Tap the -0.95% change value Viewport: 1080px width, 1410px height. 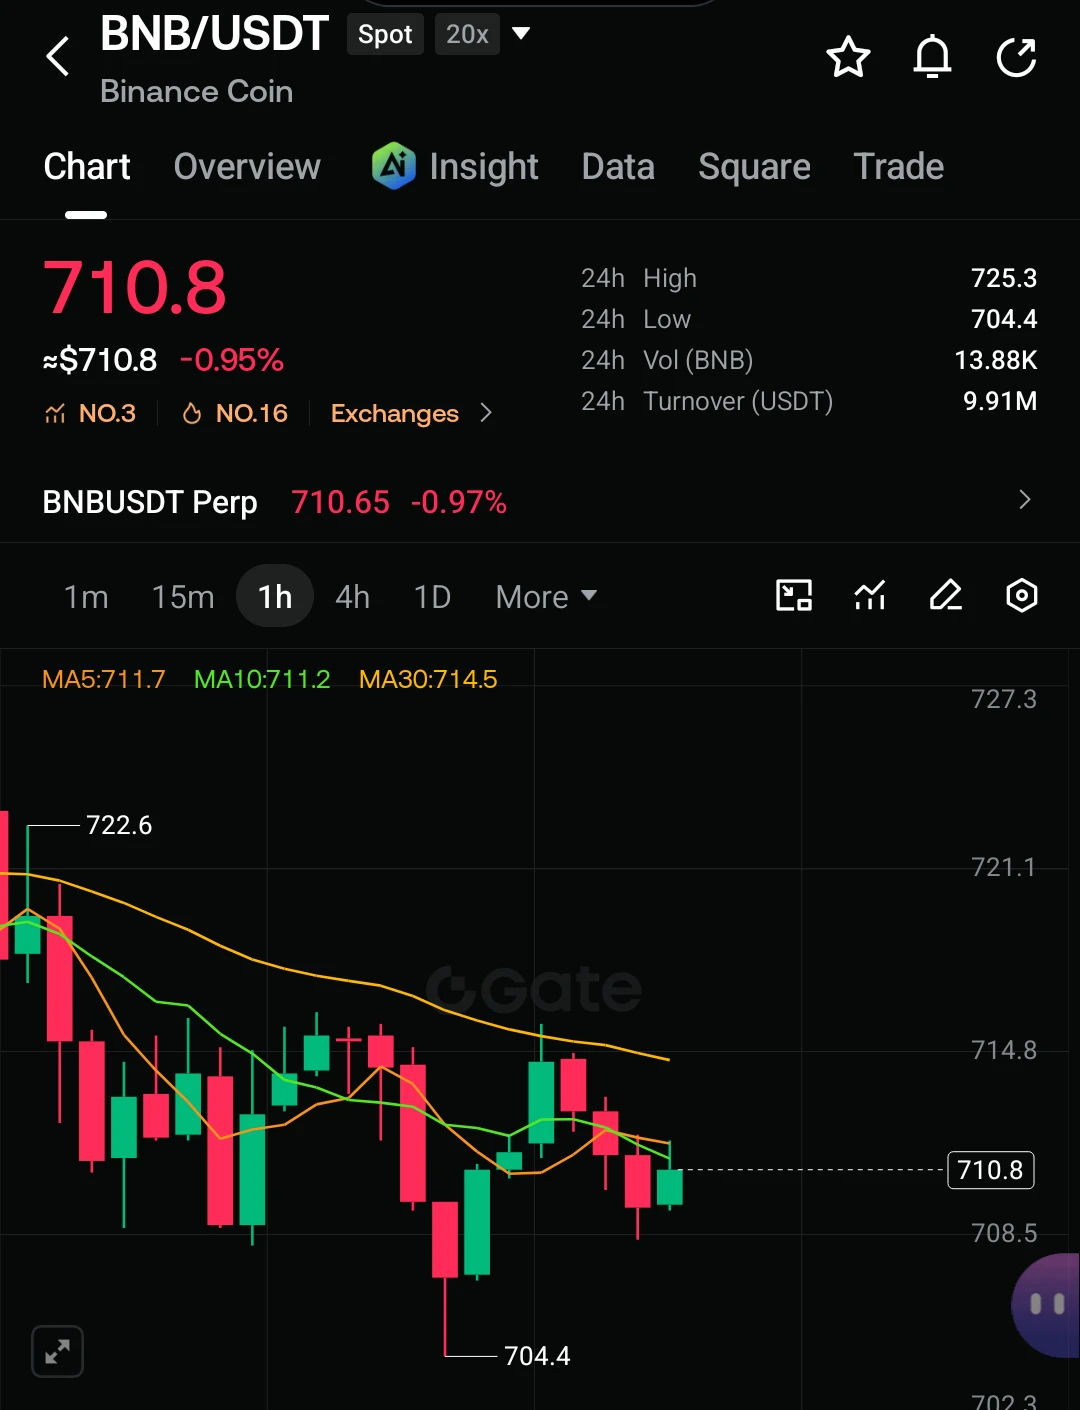(x=232, y=360)
